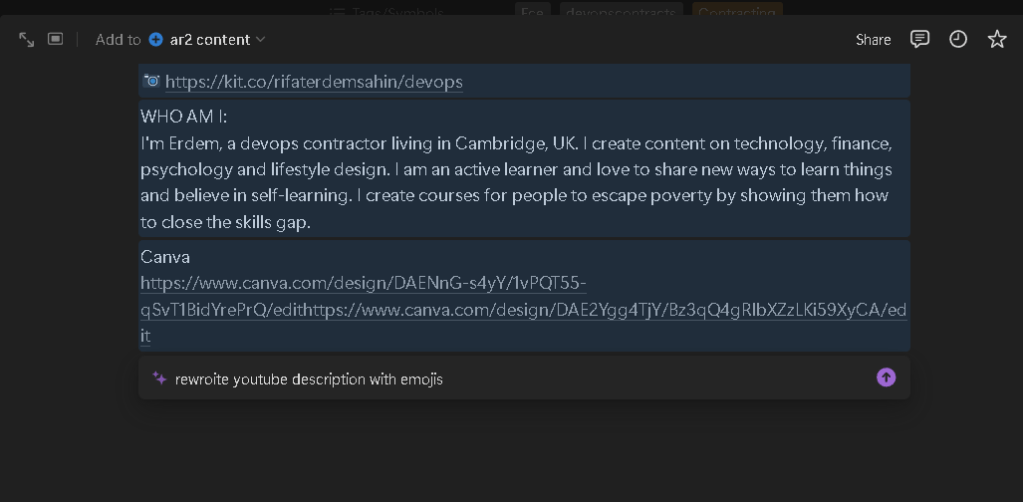The image size is (1023, 502).
Task: Select the devopscontracts tag behind the modal
Action: 621,12
